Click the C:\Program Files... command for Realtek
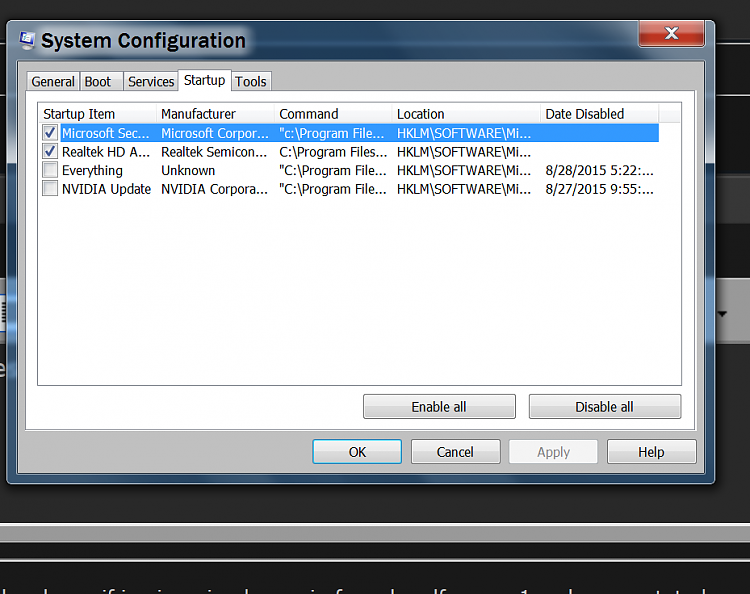Image resolution: width=750 pixels, height=594 pixels. point(333,152)
